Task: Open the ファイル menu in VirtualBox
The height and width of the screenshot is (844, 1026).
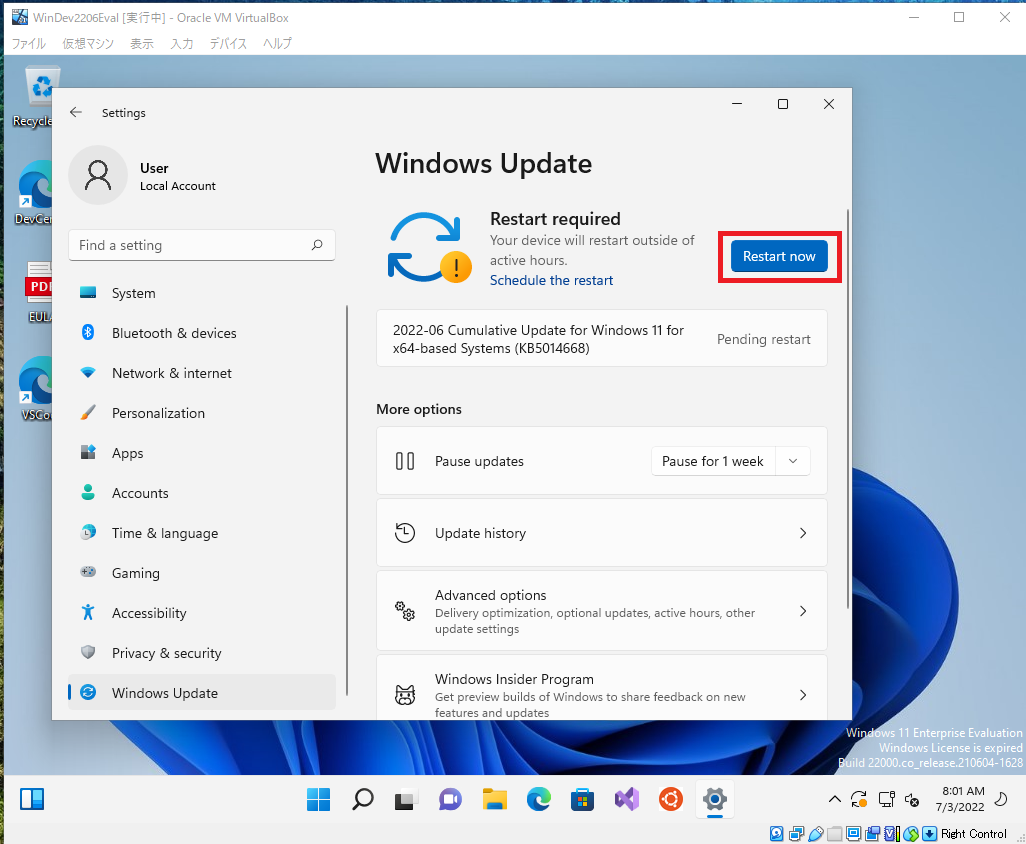Action: [x=29, y=44]
